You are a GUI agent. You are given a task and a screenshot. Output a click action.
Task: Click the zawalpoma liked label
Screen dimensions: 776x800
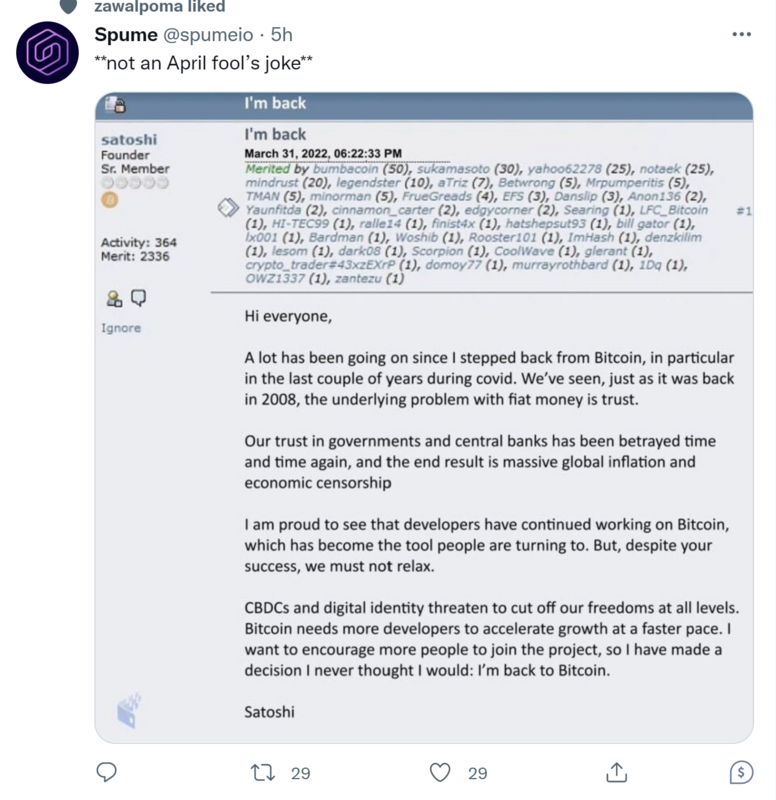click(160, 7)
